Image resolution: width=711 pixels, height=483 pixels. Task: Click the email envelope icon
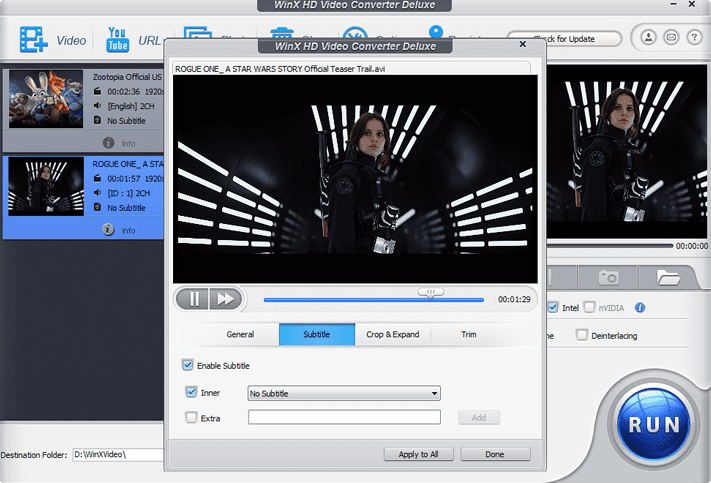tap(671, 37)
